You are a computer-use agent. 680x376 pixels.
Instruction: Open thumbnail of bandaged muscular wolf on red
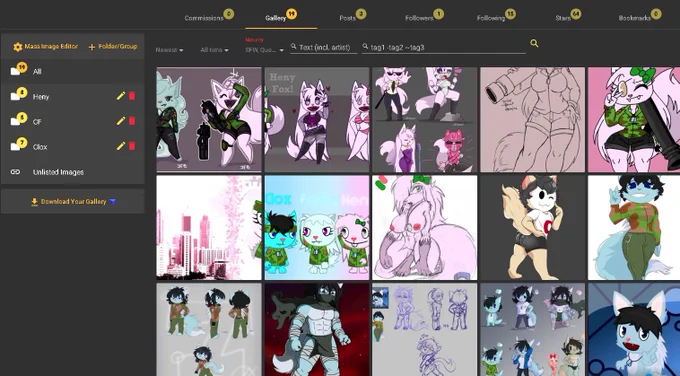317,330
